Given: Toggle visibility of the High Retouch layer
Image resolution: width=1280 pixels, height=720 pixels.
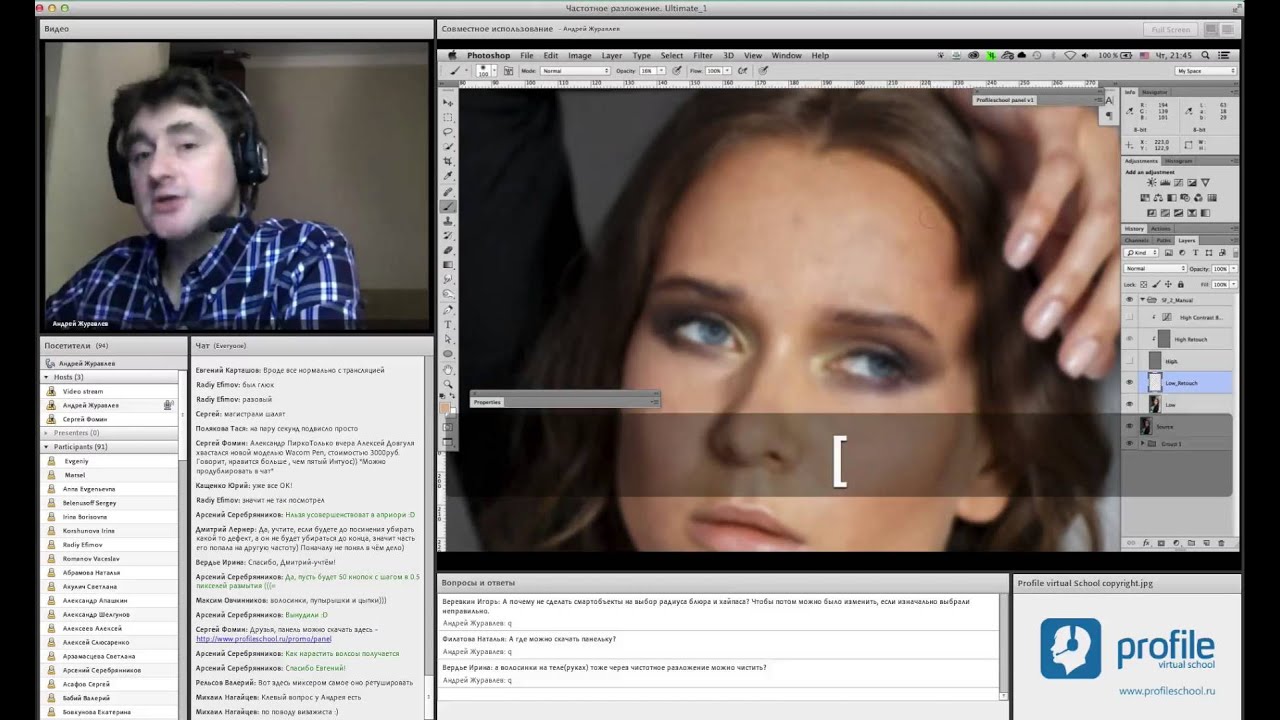Looking at the screenshot, I should 1130,338.
